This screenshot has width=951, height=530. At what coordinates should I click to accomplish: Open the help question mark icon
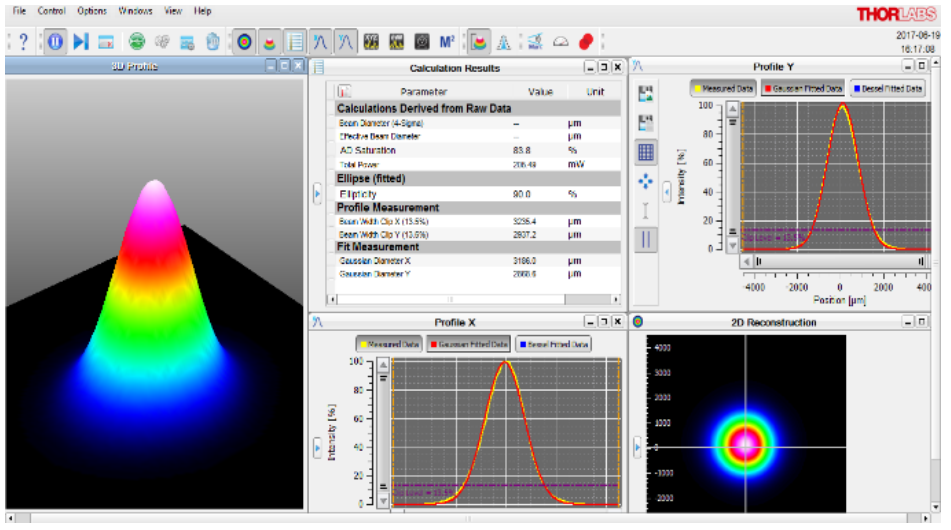pos(24,42)
